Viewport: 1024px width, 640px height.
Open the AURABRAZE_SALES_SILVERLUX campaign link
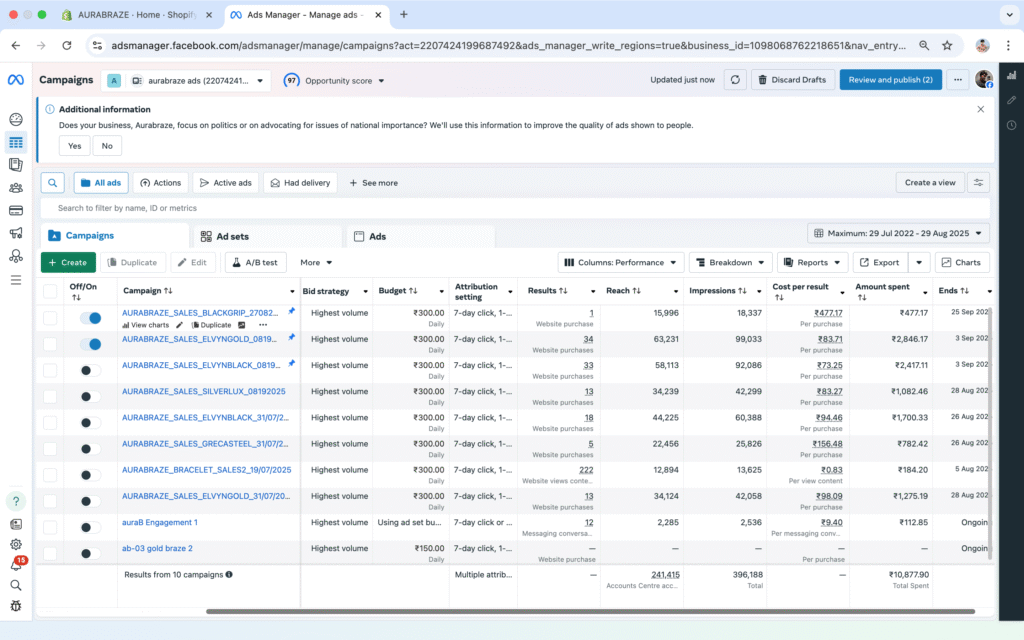pos(203,391)
